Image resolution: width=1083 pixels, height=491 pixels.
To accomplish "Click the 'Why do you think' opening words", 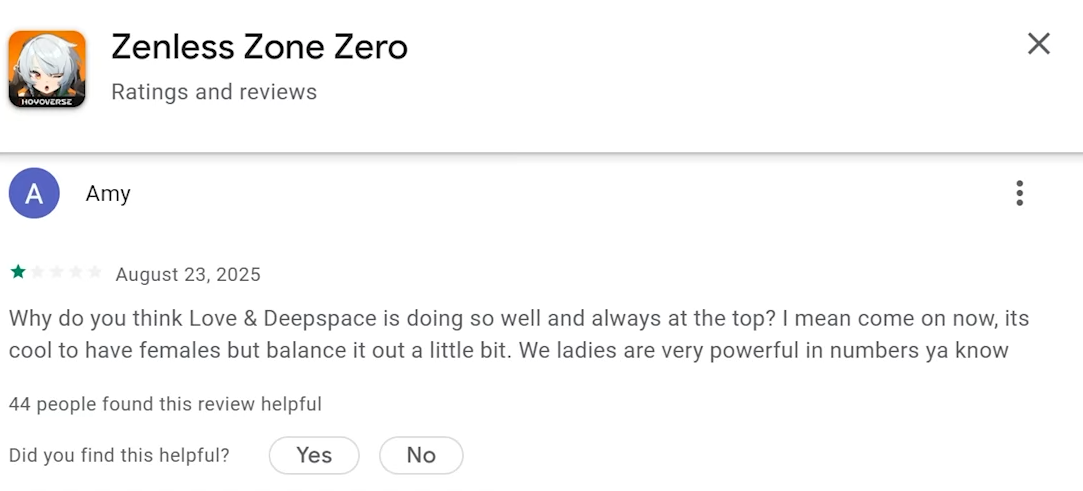I will [97, 319].
